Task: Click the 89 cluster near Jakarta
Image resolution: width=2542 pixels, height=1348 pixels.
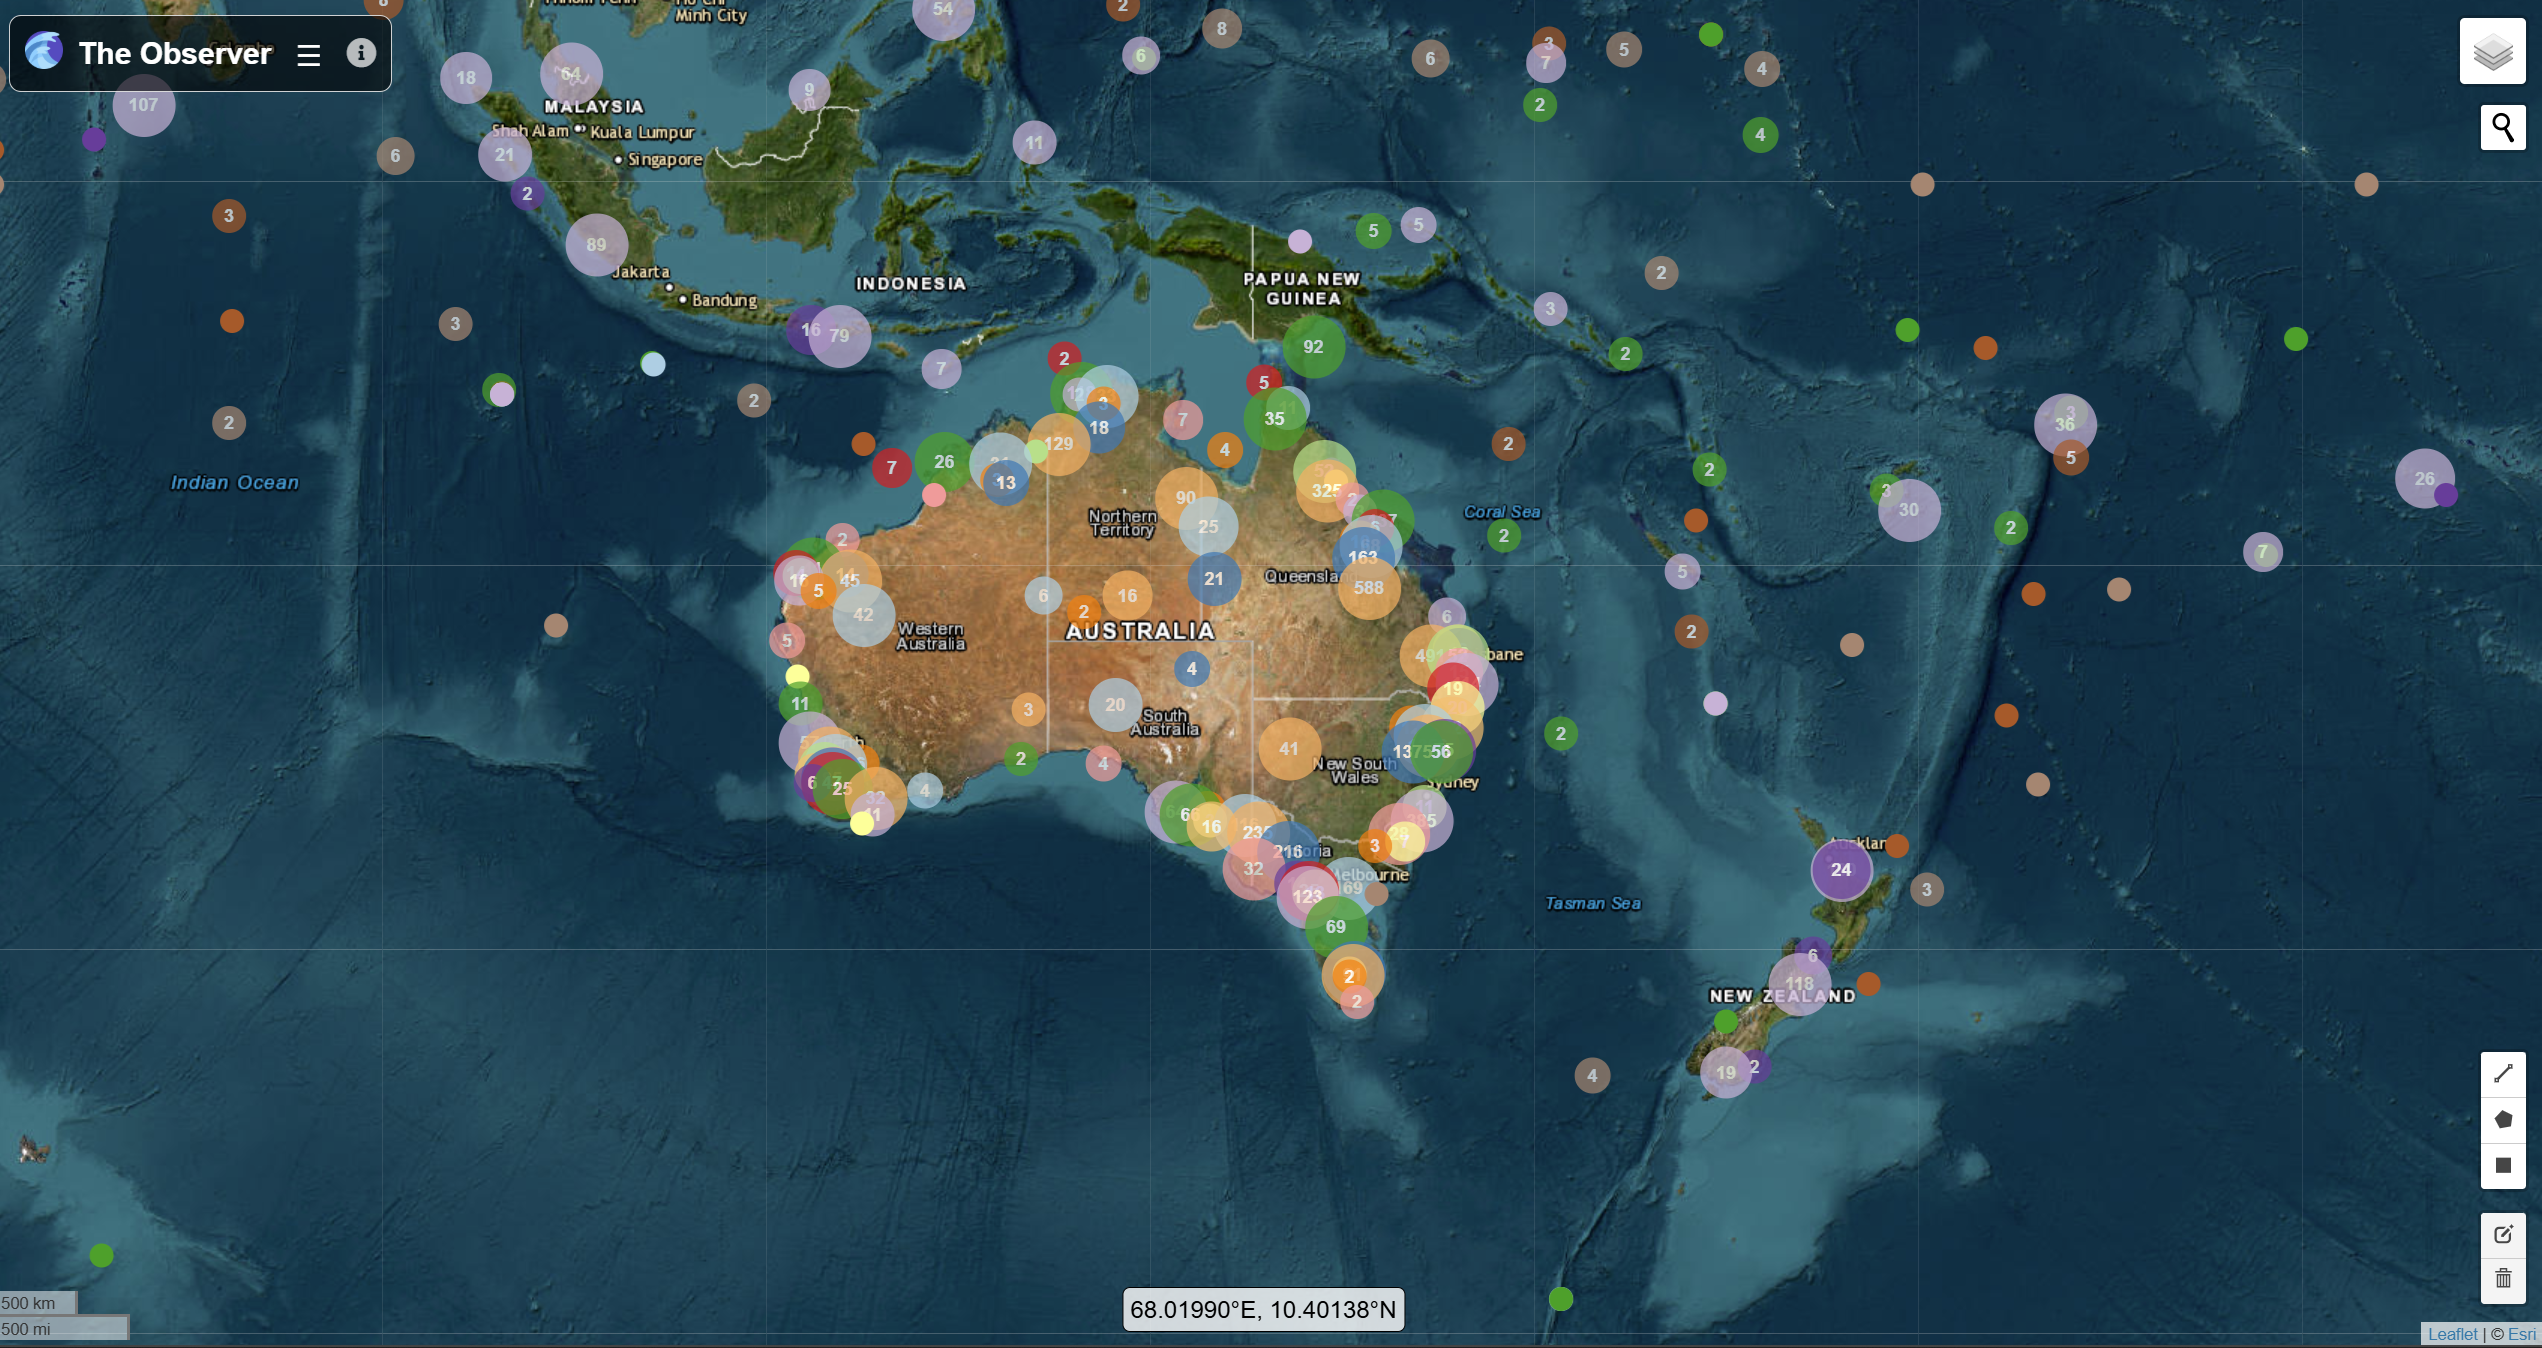Action: point(596,245)
